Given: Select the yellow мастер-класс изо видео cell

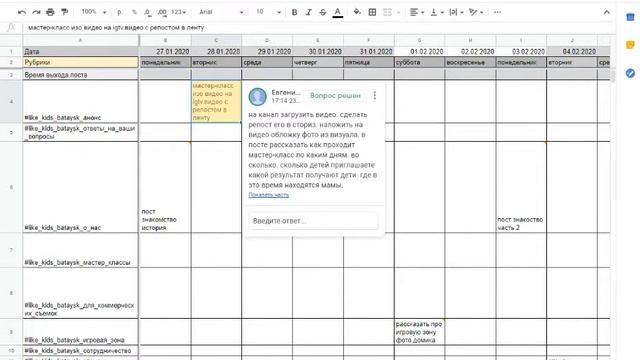Looking at the screenshot, I should click(x=216, y=101).
